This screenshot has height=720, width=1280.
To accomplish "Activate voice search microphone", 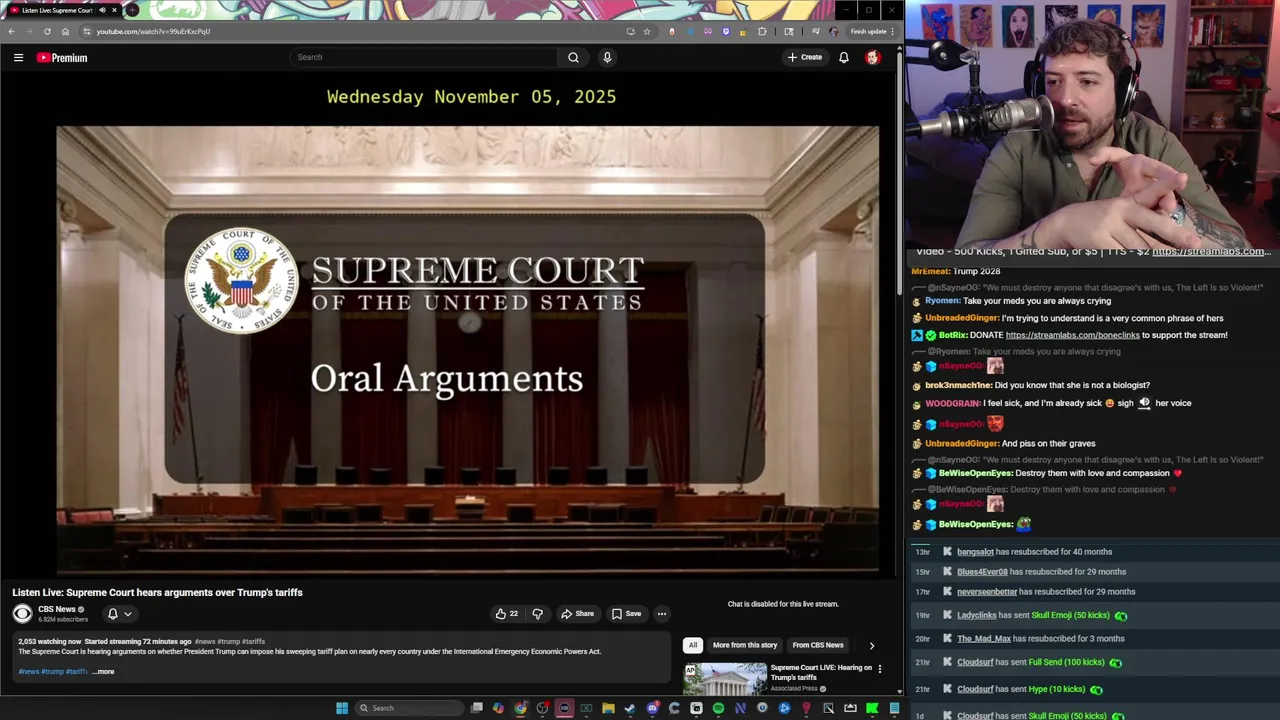I will [607, 57].
